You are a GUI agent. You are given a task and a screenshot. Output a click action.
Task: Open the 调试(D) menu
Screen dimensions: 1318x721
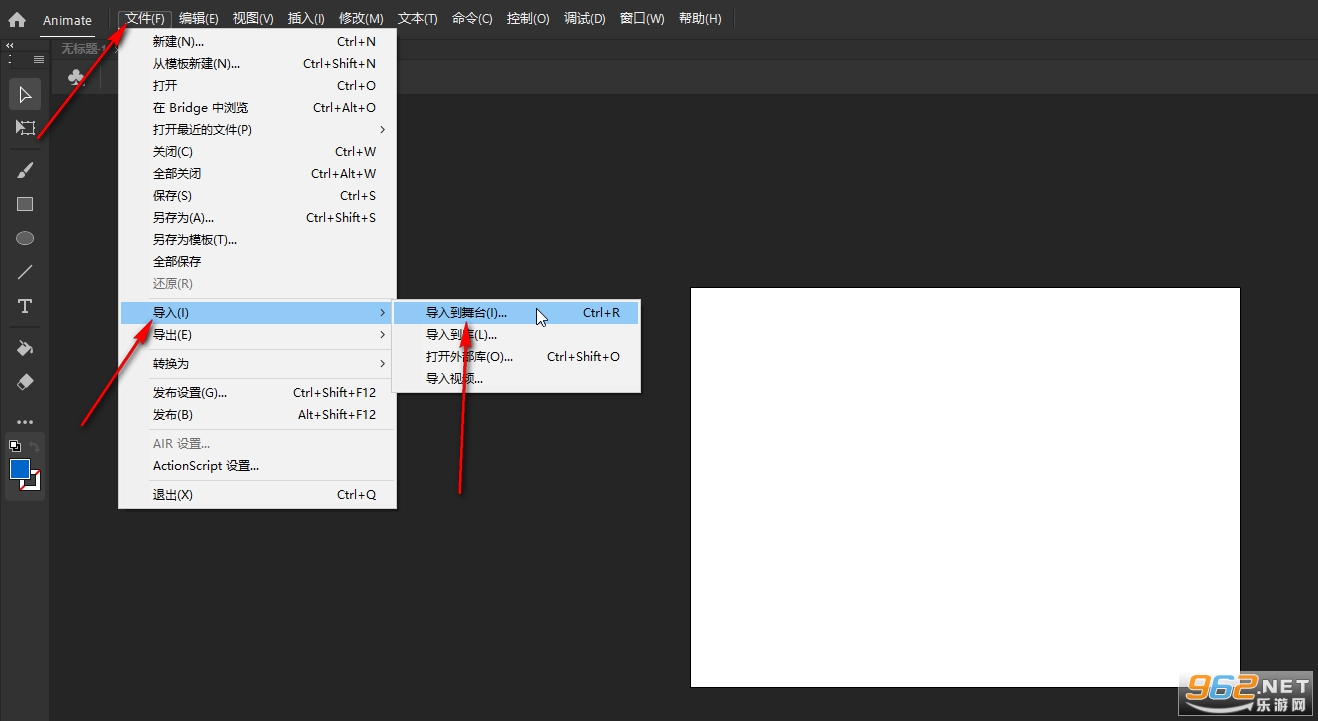point(584,19)
